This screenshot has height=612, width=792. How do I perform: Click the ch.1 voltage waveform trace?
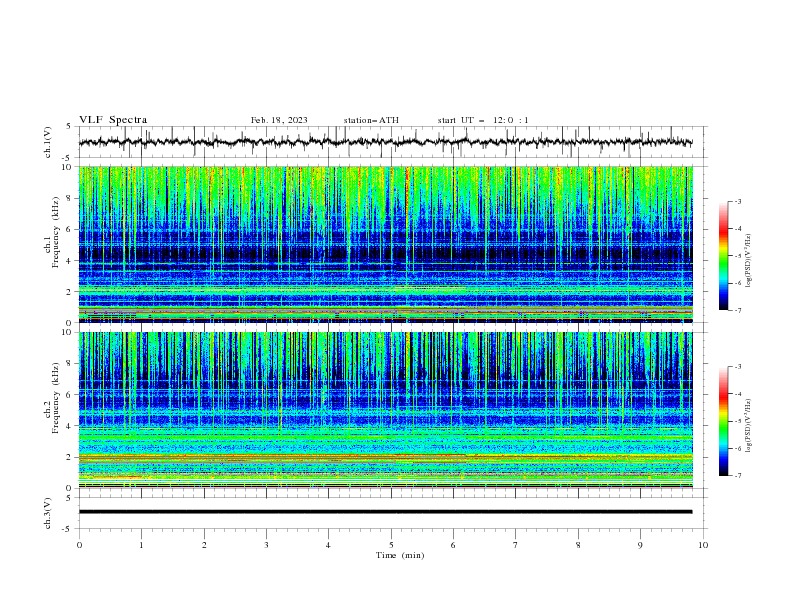tap(385, 142)
